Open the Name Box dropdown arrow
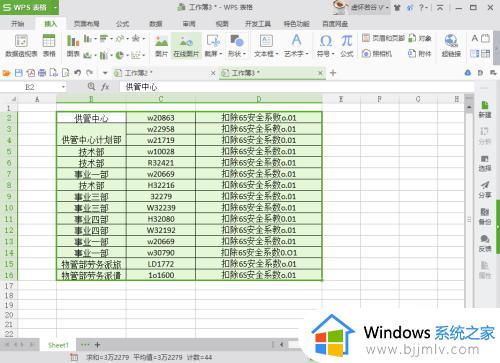Image resolution: width=500 pixels, height=363 pixels. coord(63,87)
